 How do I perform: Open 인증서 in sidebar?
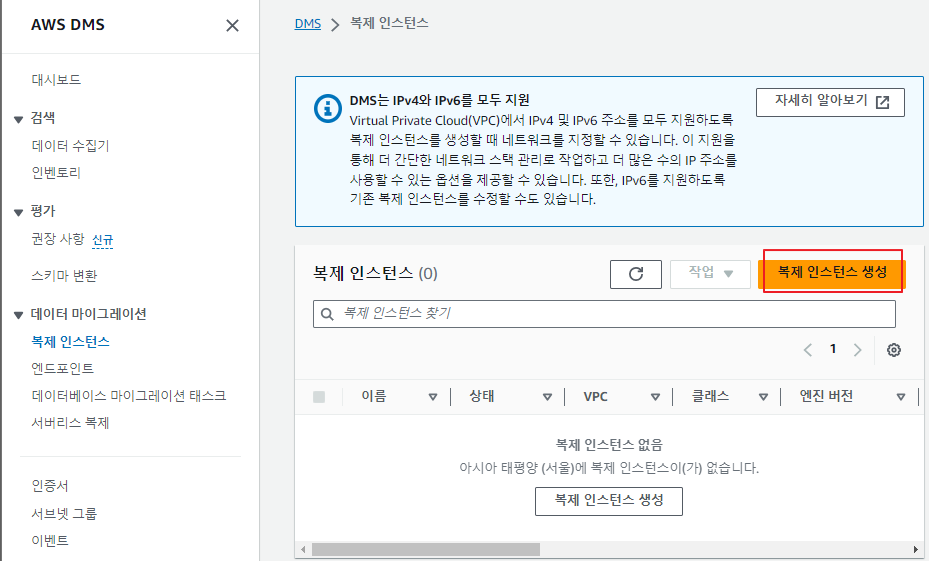coord(50,486)
